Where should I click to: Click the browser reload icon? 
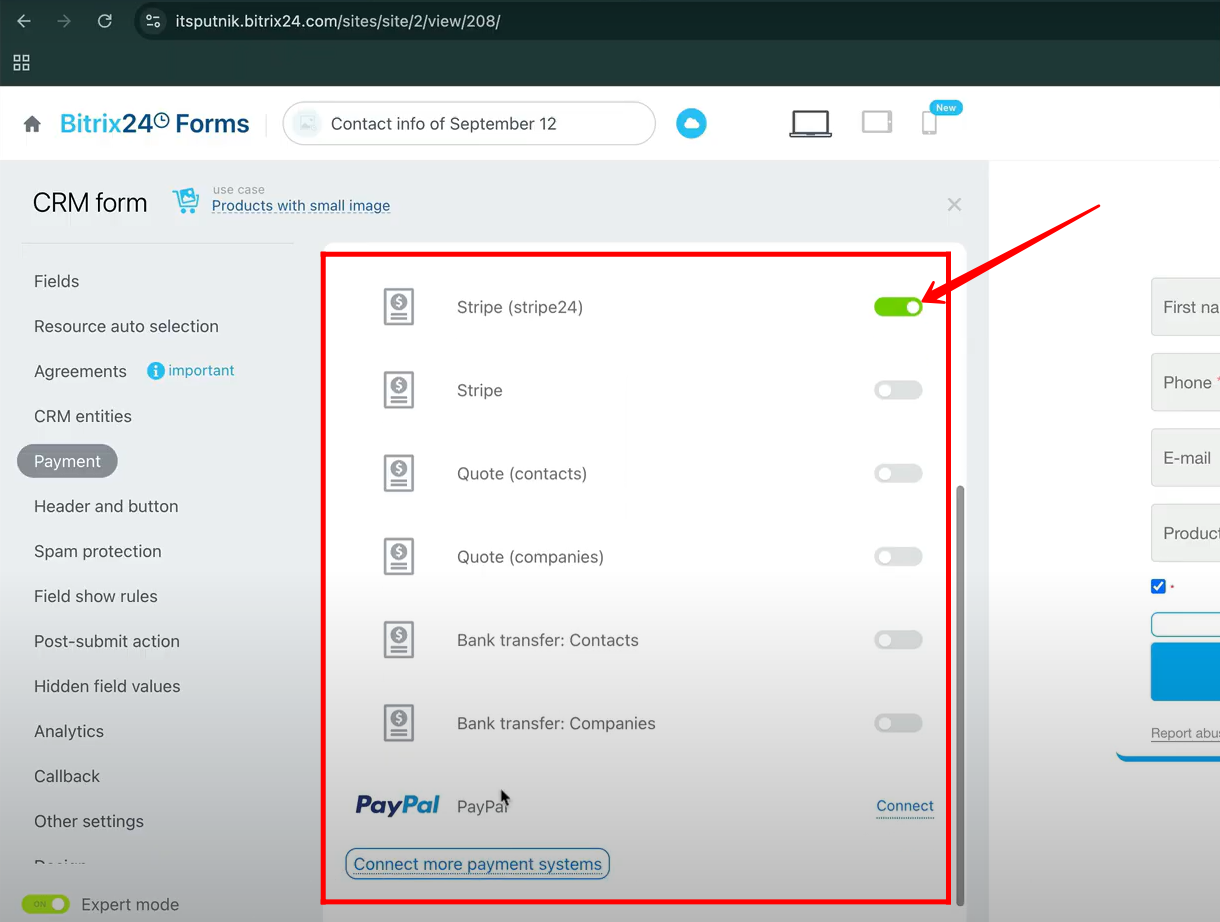pyautogui.click(x=104, y=21)
